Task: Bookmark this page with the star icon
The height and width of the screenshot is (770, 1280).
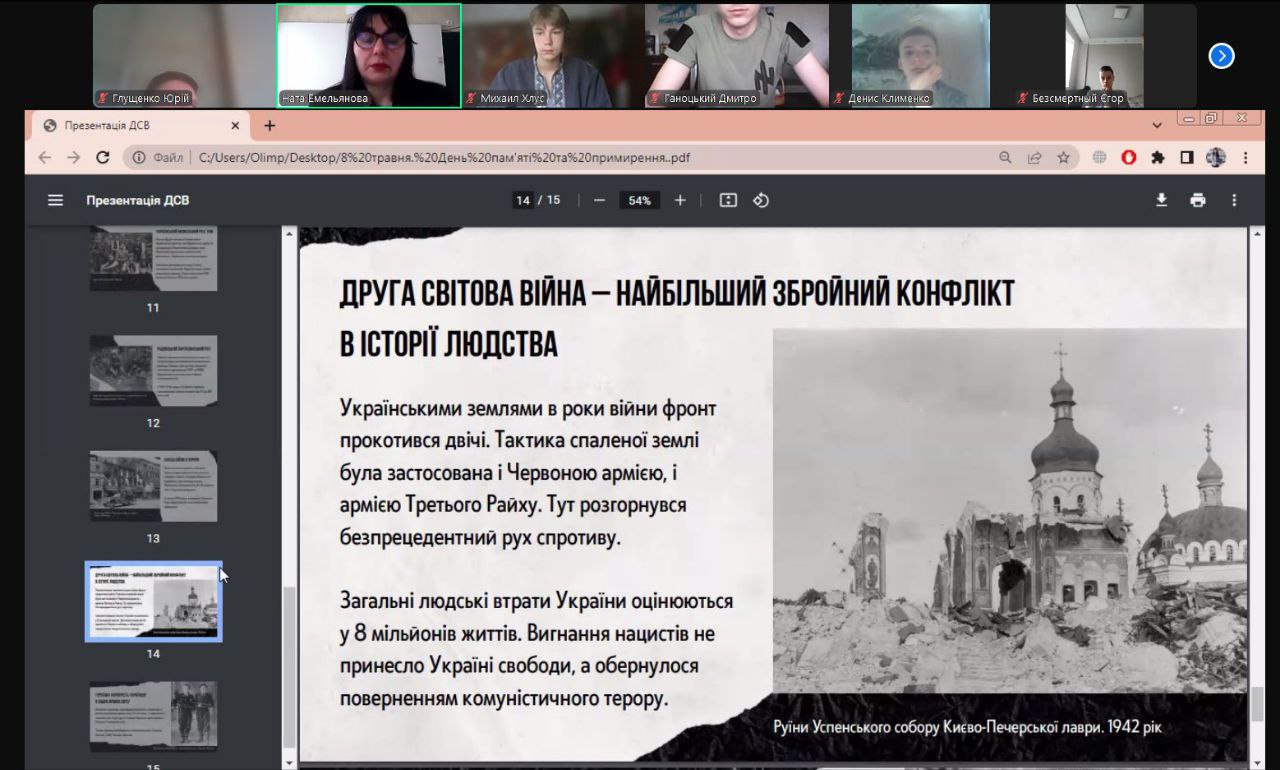Action: click(x=1063, y=157)
